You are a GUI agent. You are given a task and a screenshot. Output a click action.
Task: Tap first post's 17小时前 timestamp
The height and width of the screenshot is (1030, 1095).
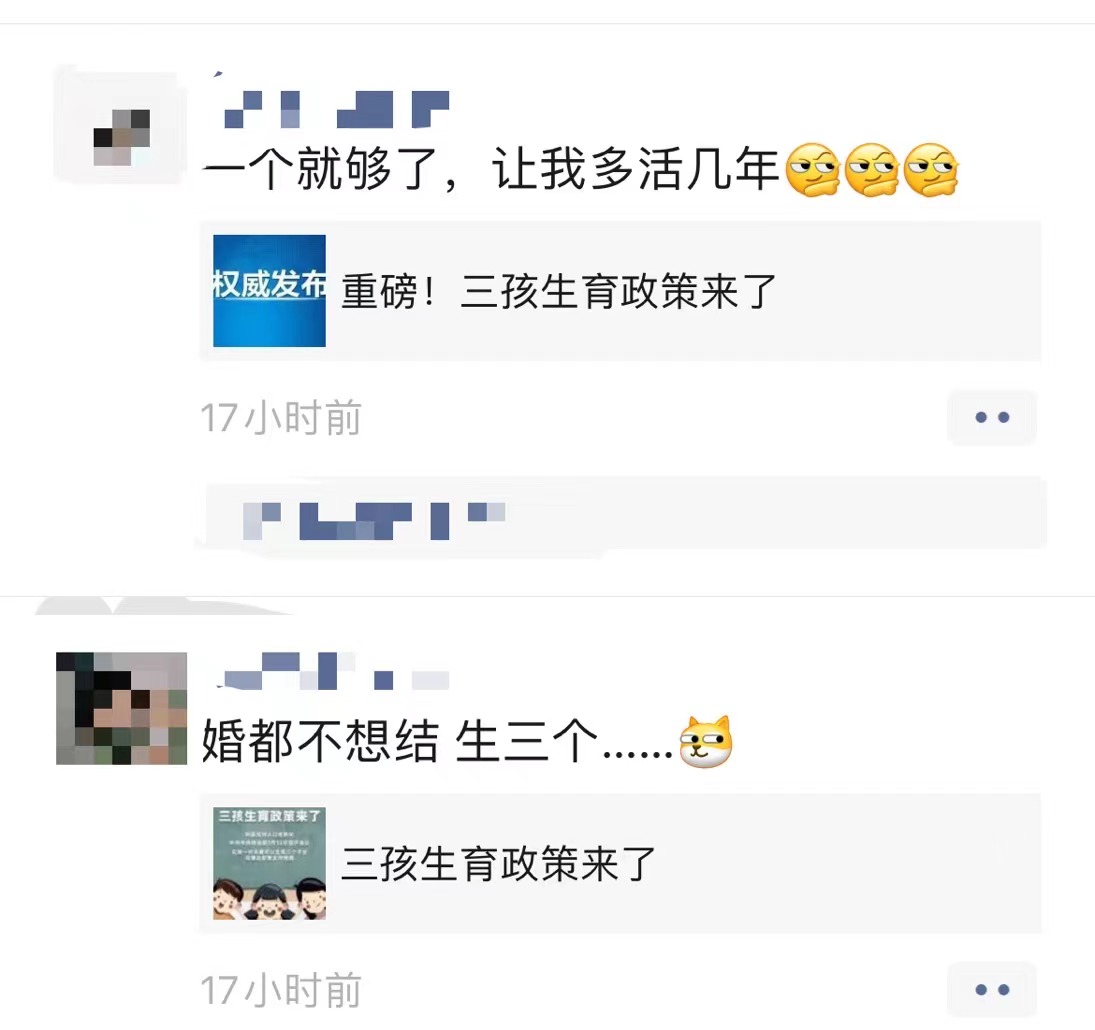[281, 418]
